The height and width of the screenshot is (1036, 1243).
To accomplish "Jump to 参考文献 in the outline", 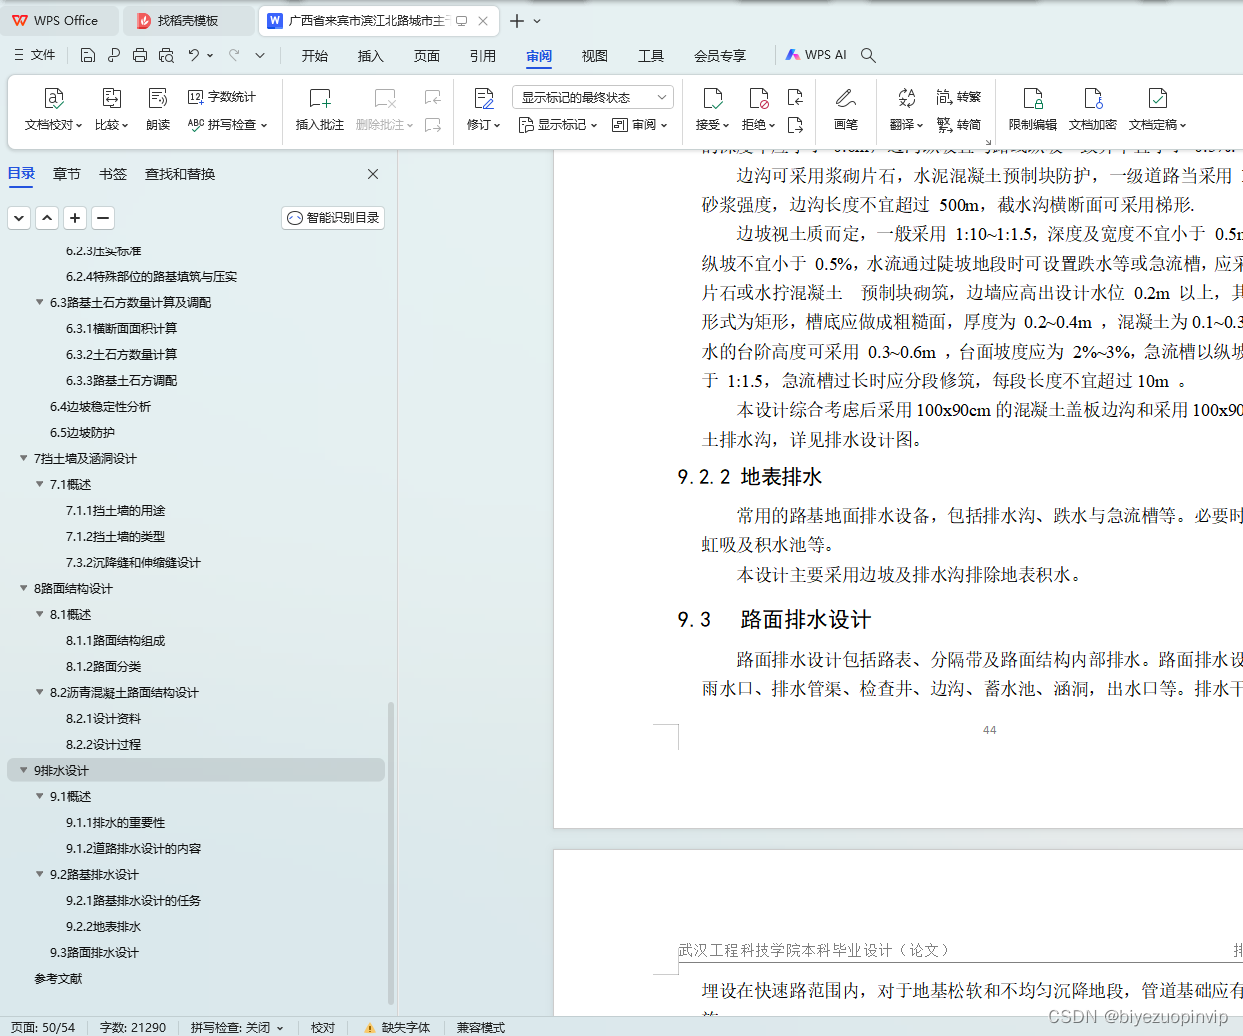I will point(58,978).
